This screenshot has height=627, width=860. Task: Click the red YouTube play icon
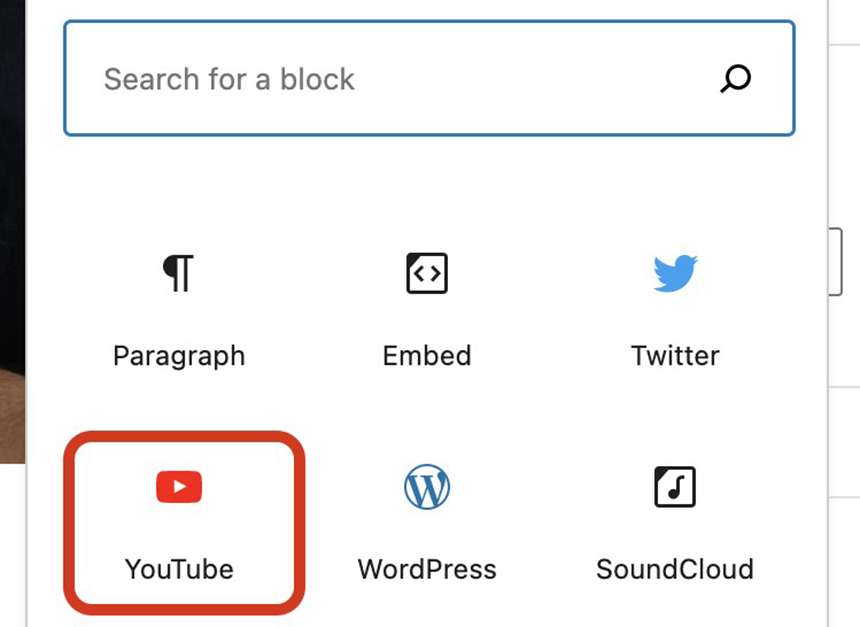[179, 487]
